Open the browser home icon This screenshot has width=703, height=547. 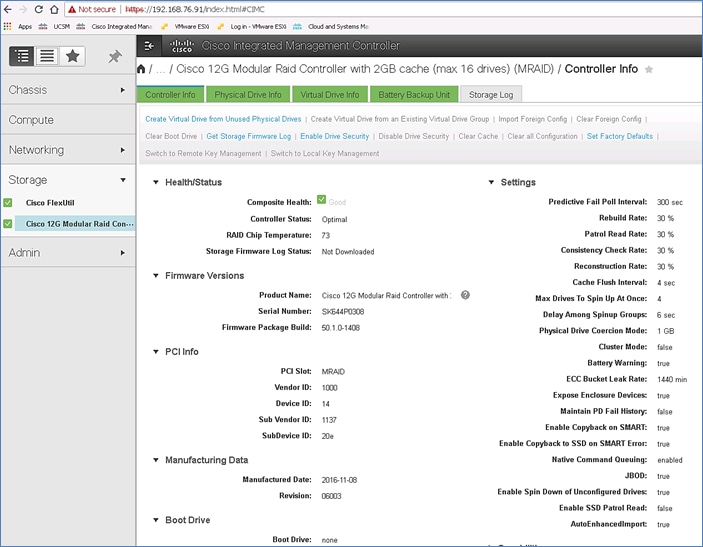tap(54, 9)
